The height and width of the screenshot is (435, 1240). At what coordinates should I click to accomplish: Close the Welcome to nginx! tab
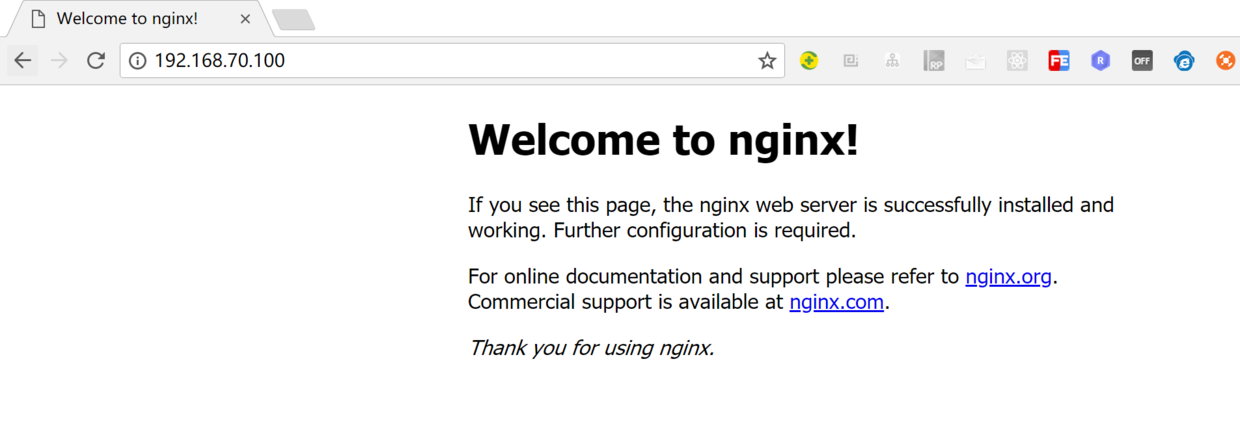point(245,19)
